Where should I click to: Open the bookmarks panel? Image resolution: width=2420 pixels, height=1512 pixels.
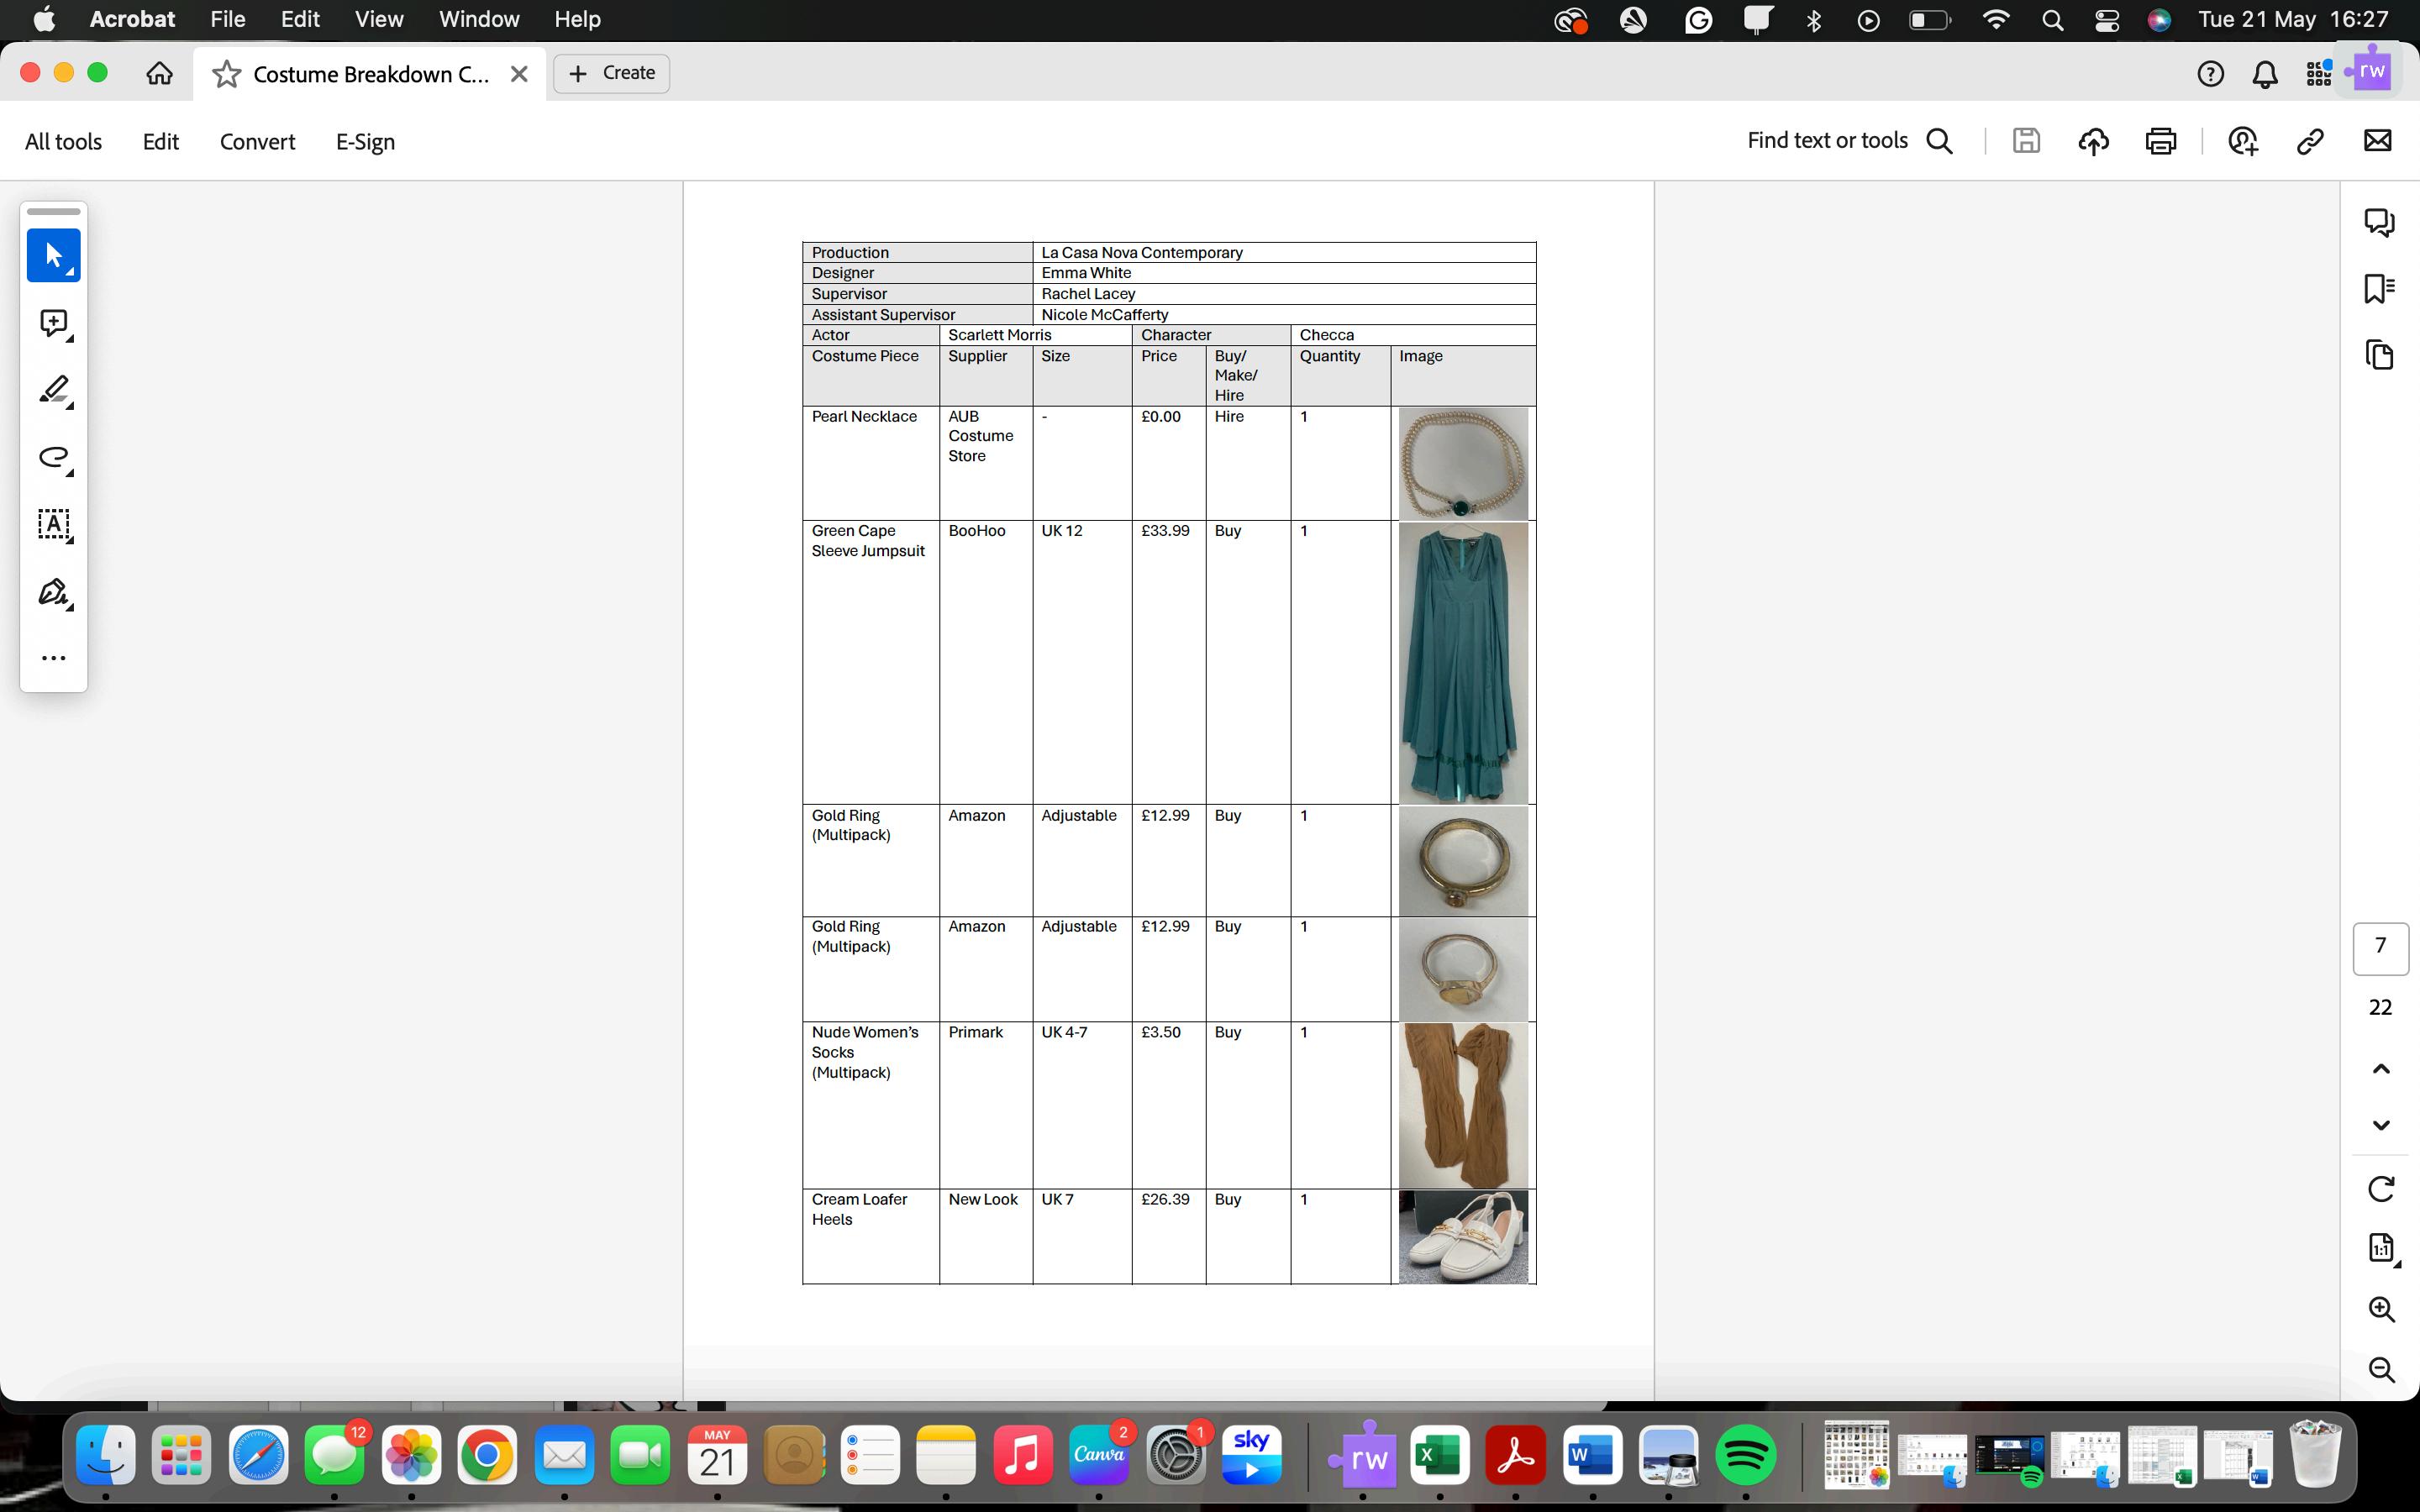point(2379,288)
